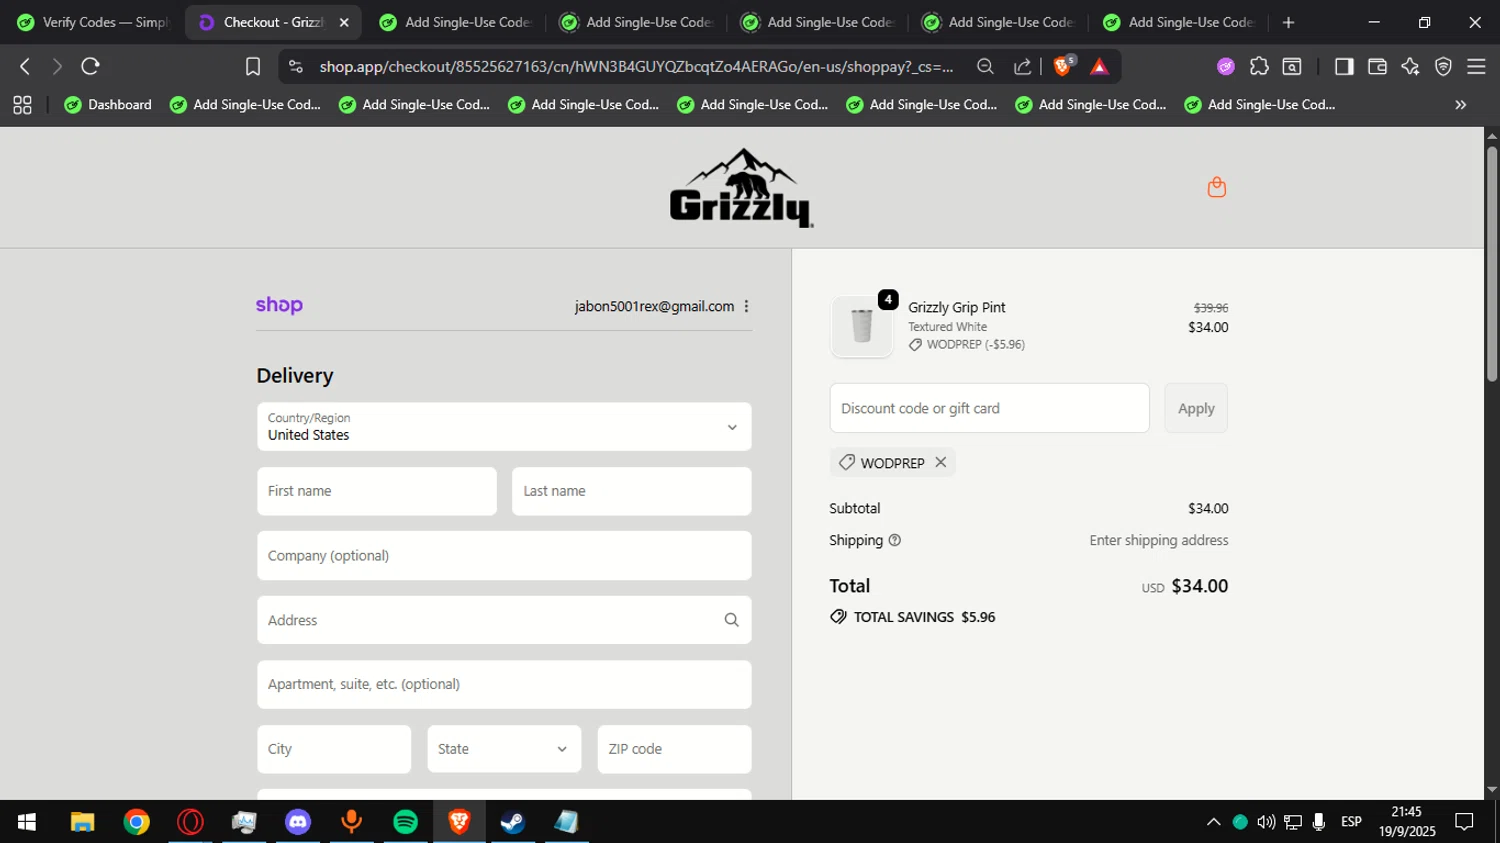
Task: Open Steam from taskbar
Action: [513, 822]
